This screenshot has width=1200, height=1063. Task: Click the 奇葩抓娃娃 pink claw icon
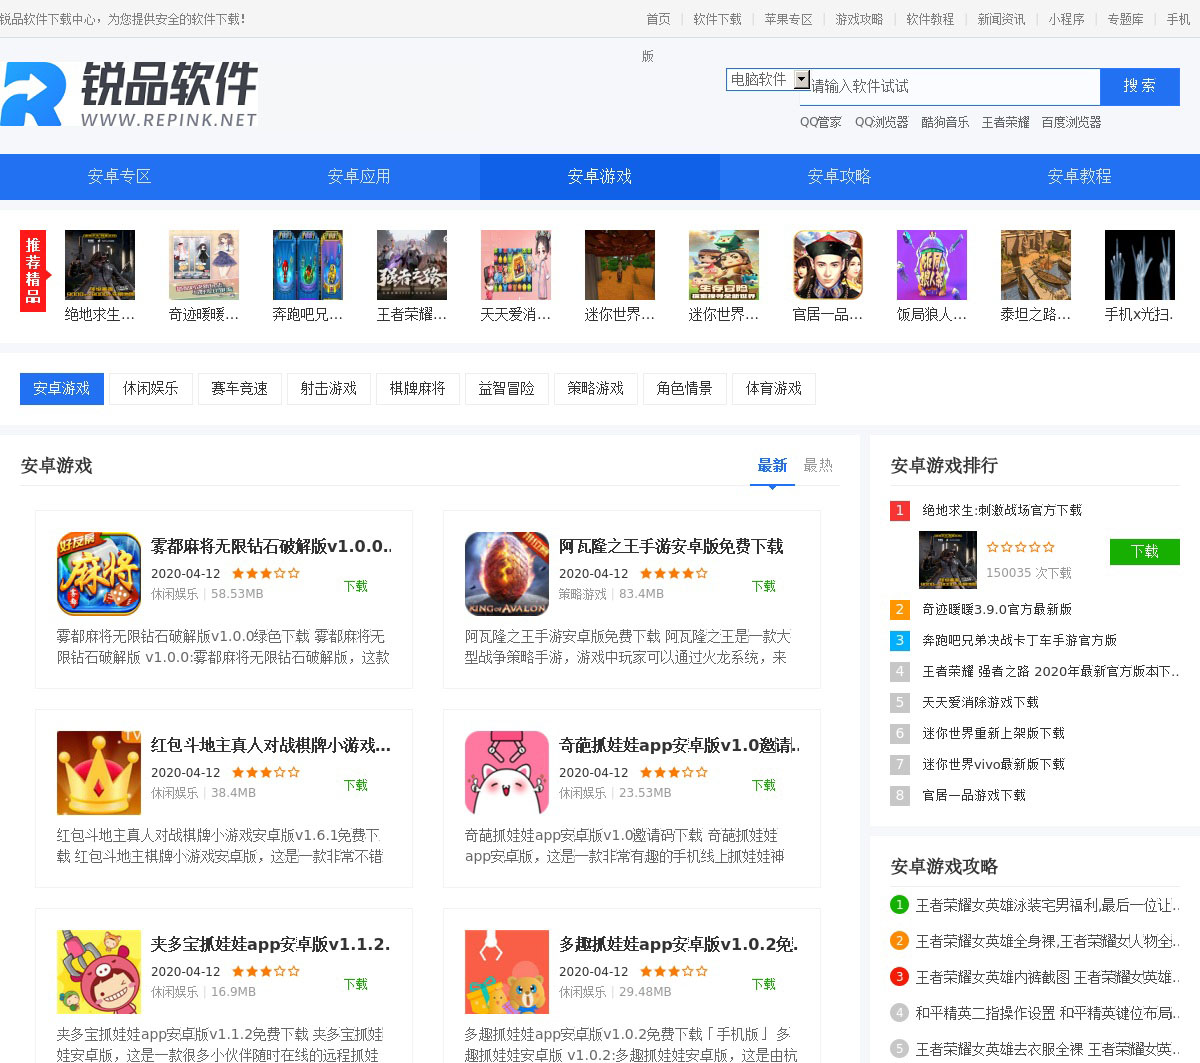[507, 773]
